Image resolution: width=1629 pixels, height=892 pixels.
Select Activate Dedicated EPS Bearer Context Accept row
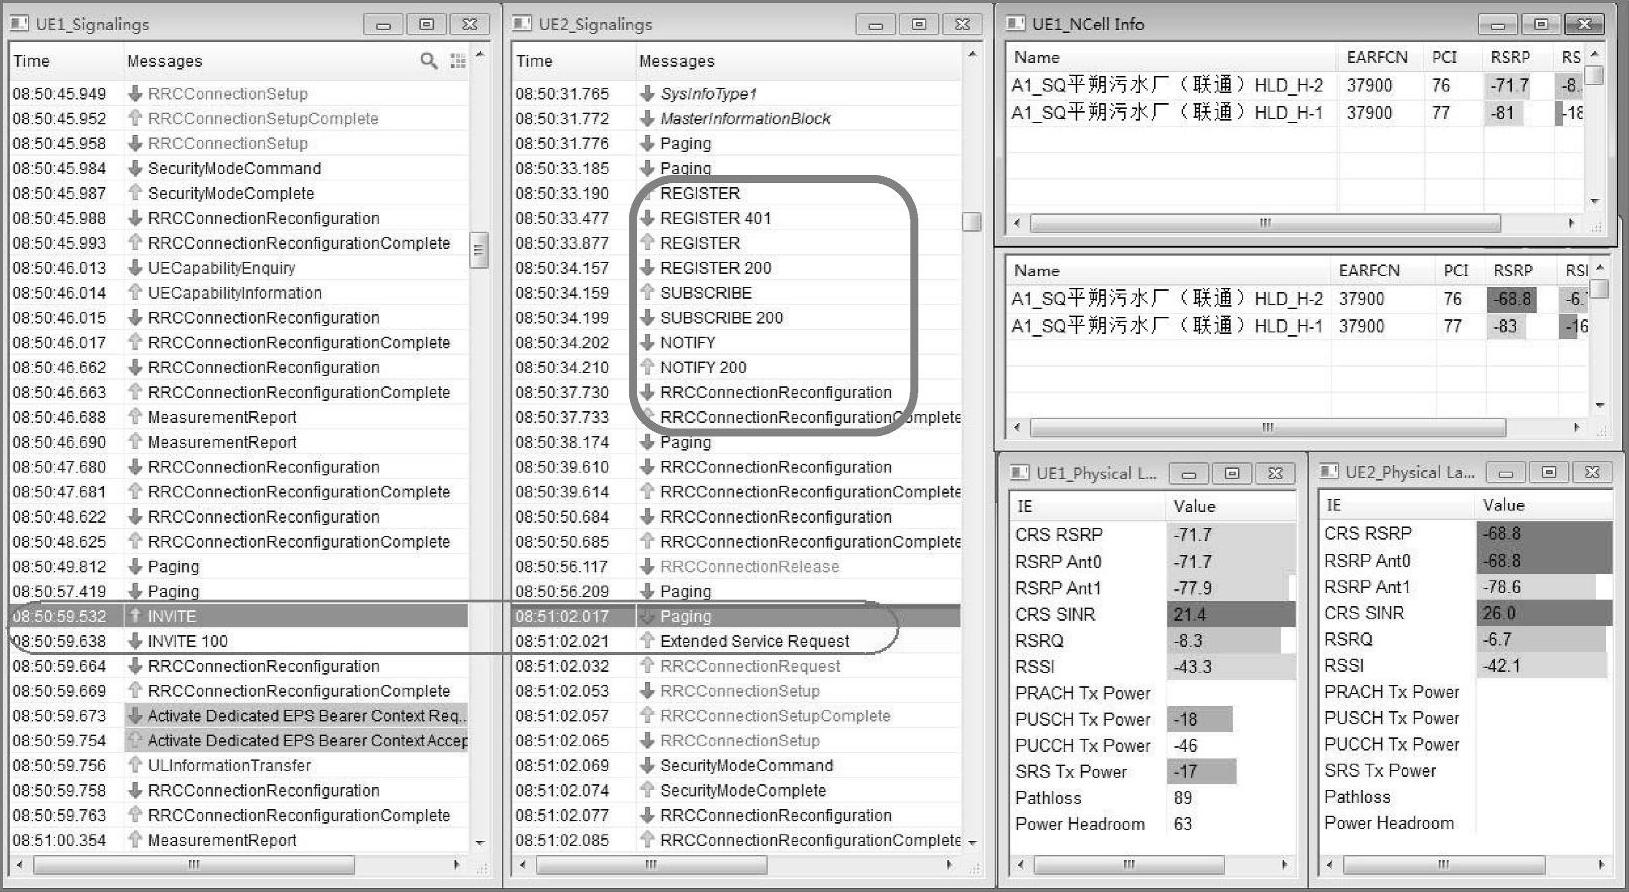click(239, 741)
